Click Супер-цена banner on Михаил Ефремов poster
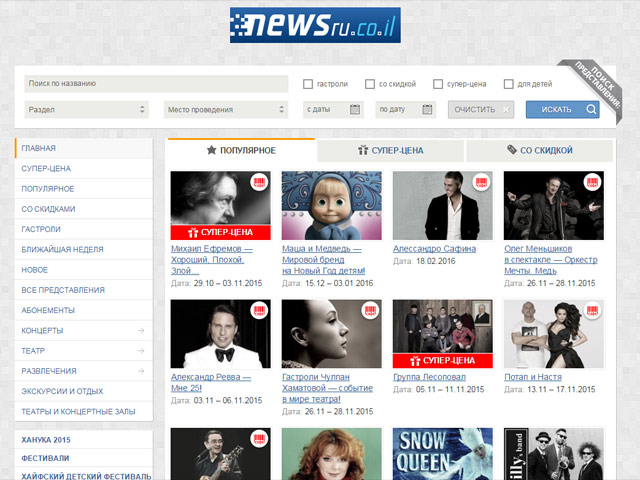This screenshot has width=640, height=480. coord(220,232)
